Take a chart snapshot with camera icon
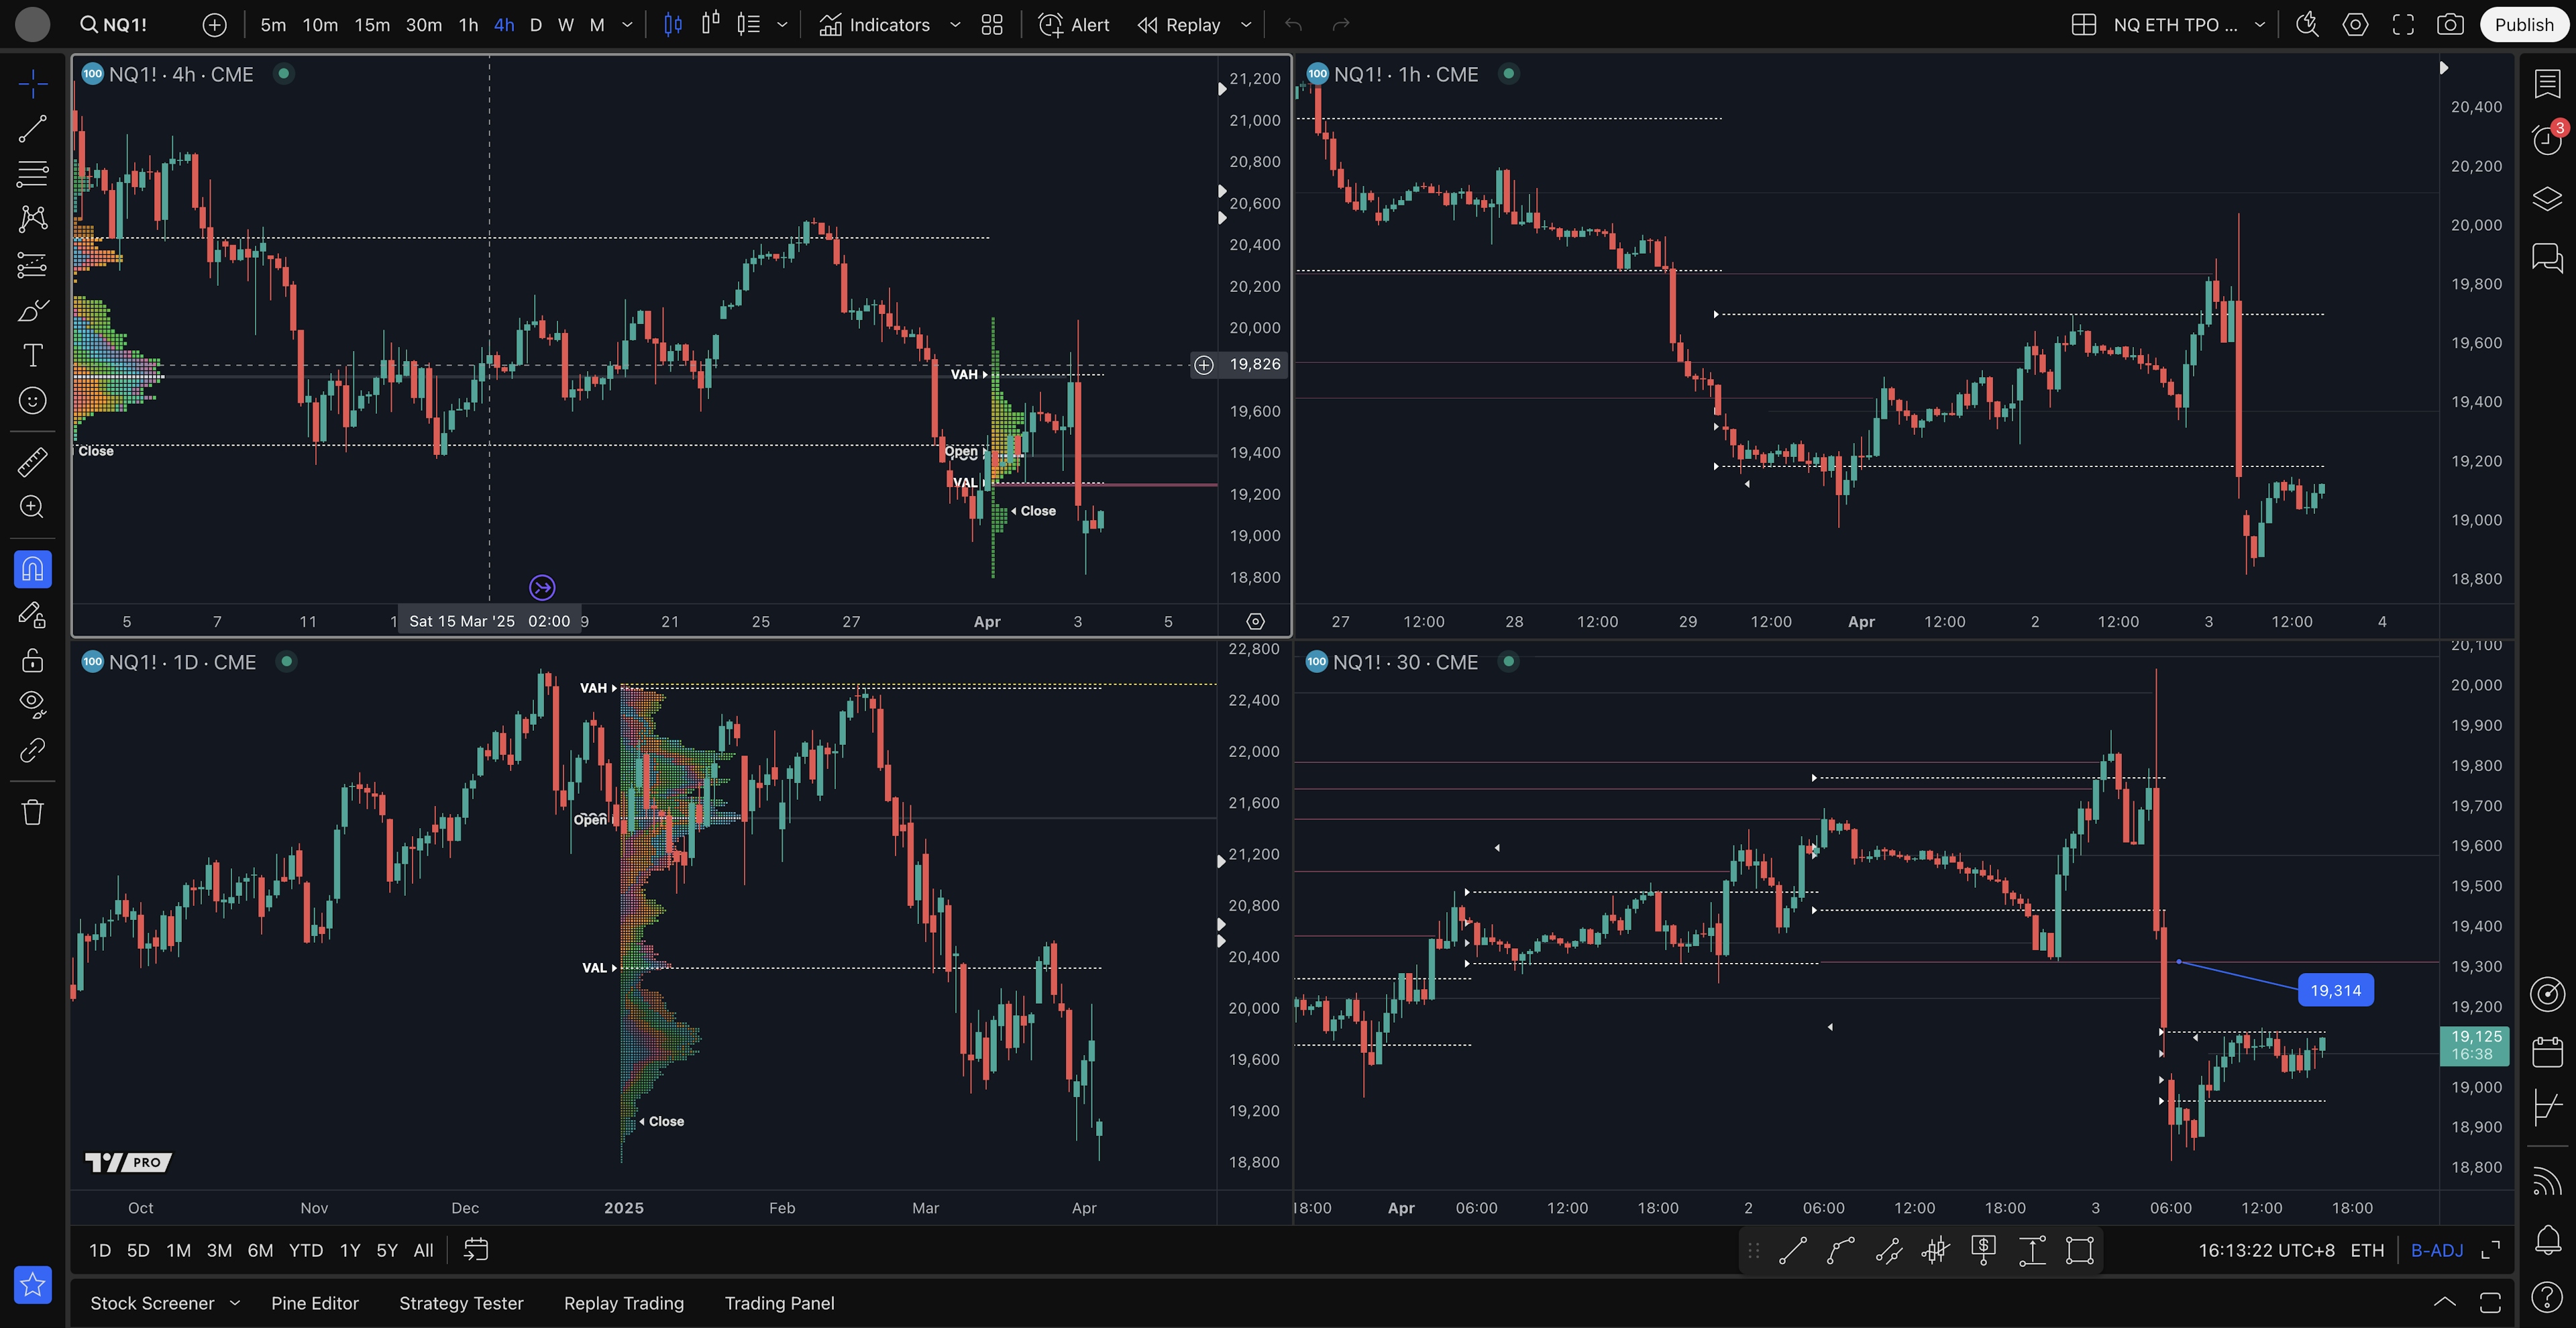The height and width of the screenshot is (1328, 2576). click(x=2450, y=25)
